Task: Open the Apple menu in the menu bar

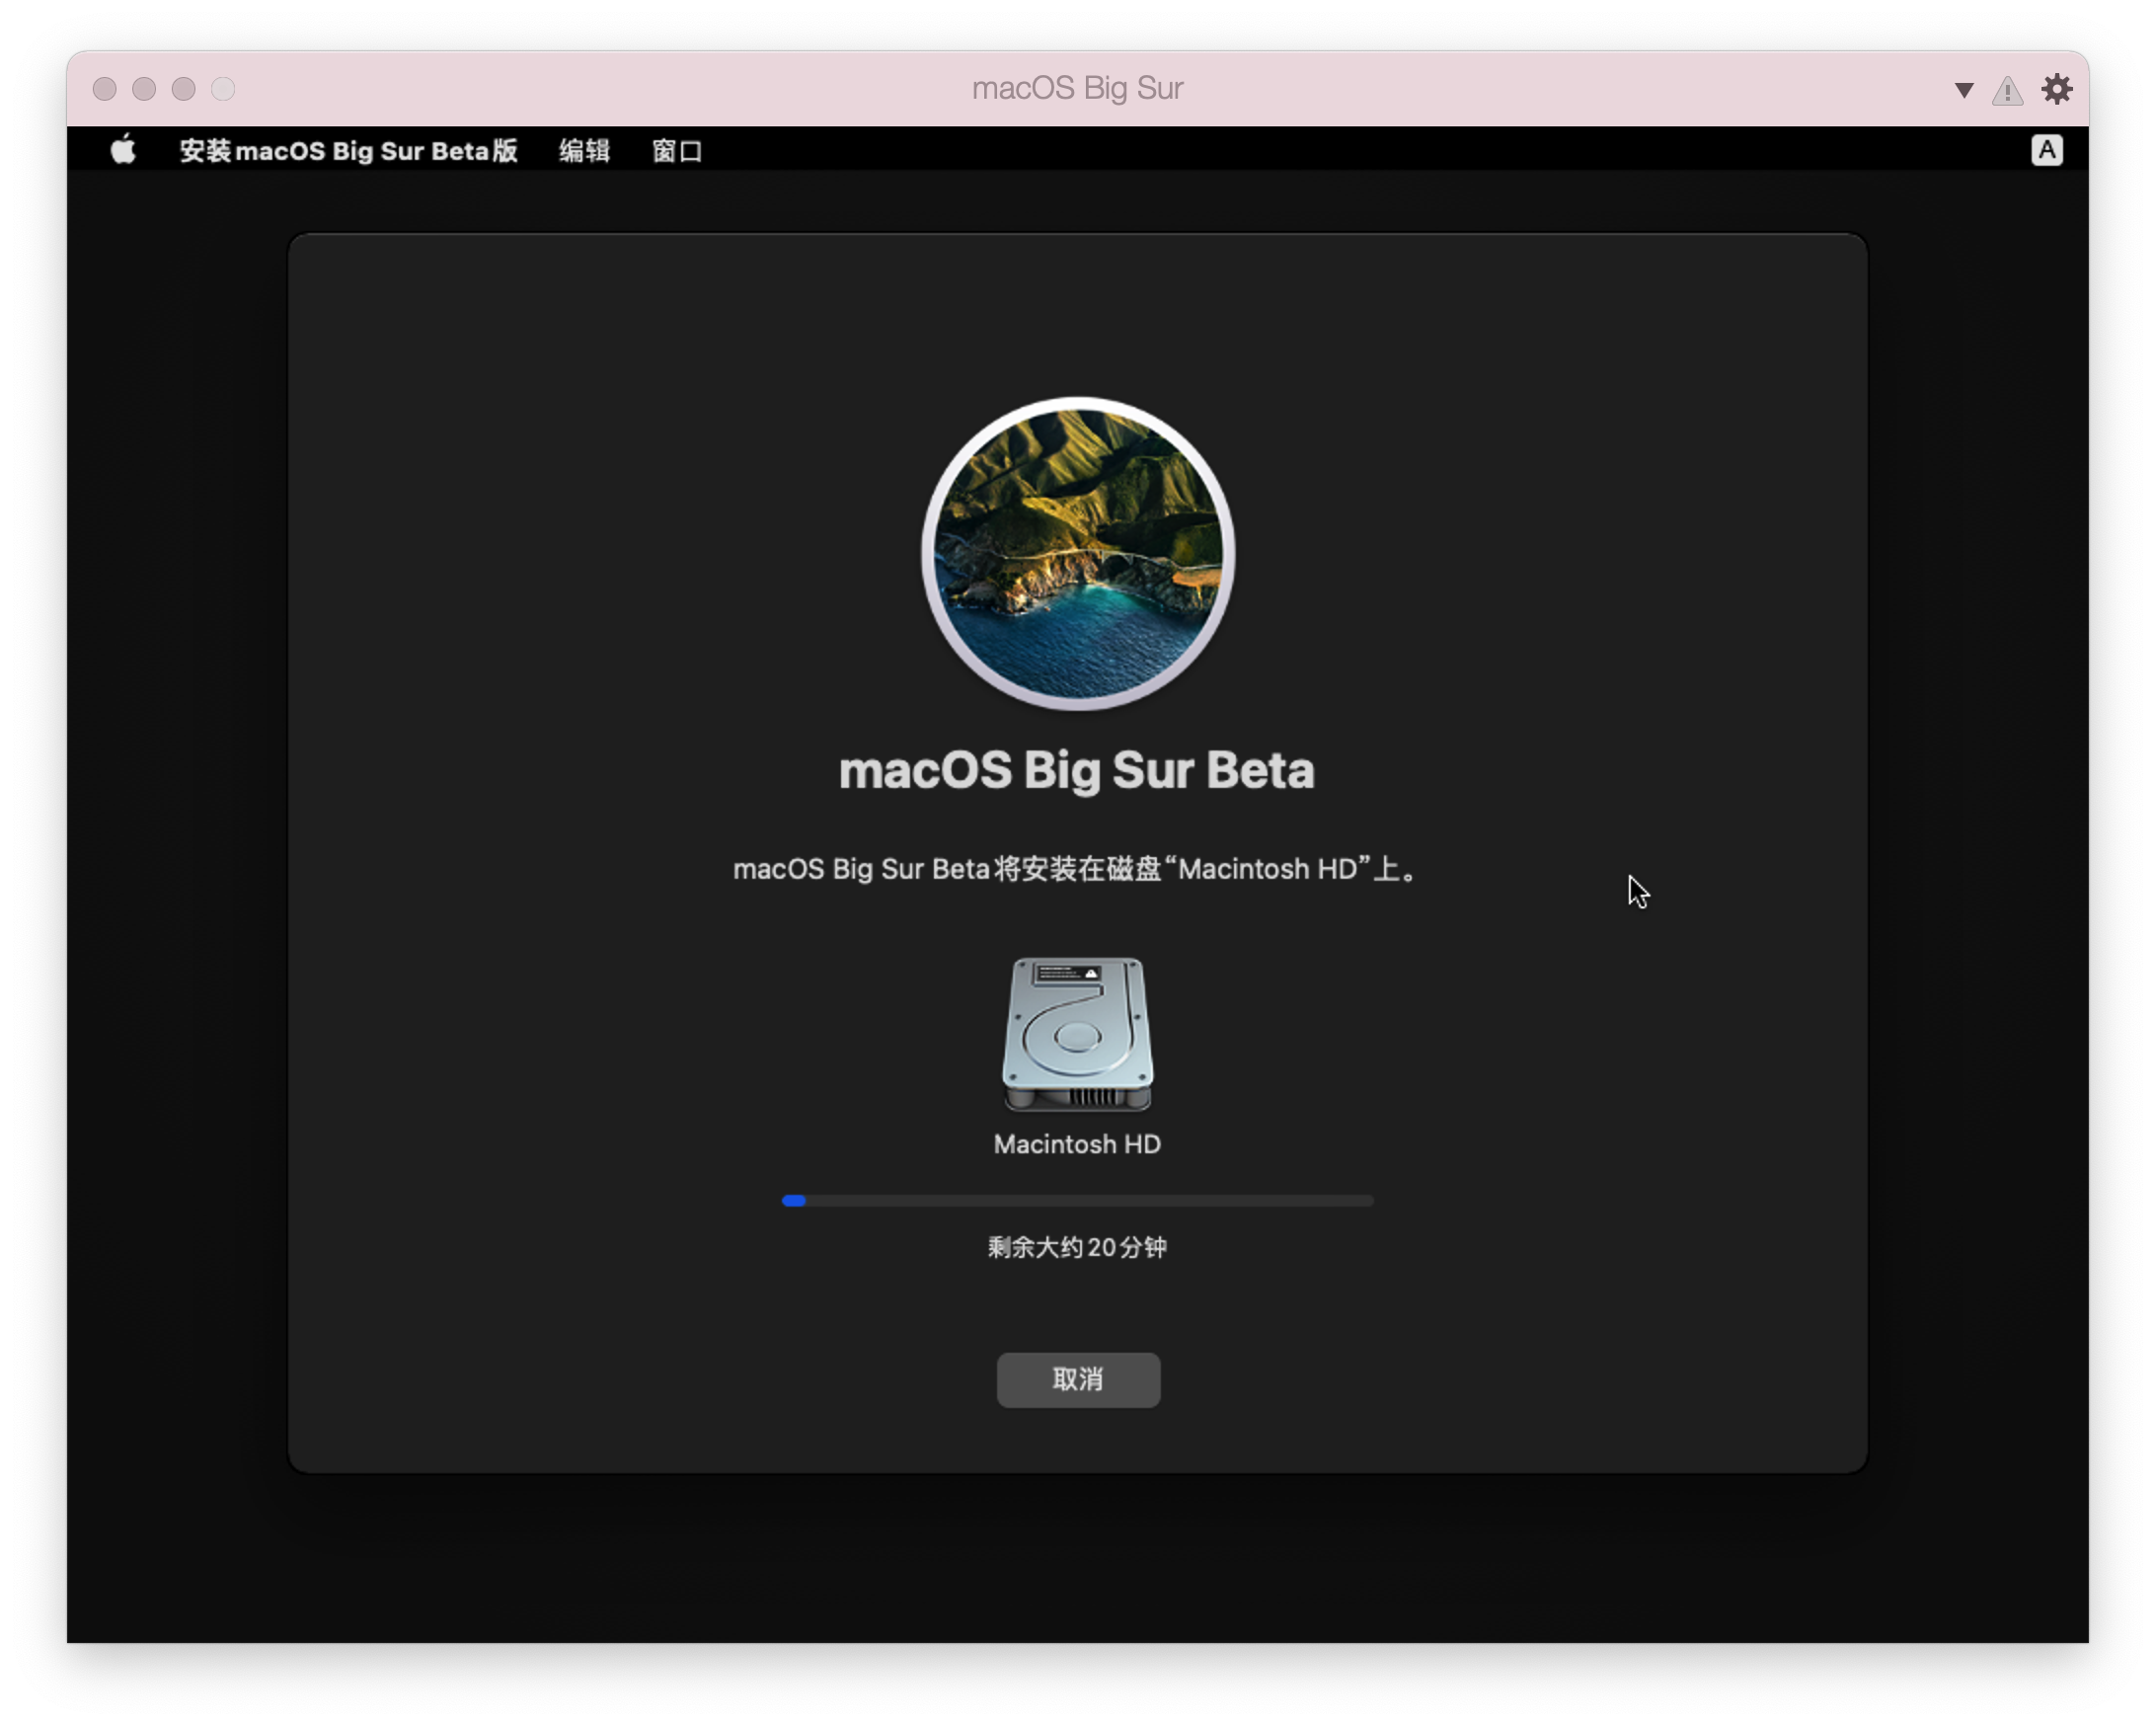Action: tap(123, 150)
